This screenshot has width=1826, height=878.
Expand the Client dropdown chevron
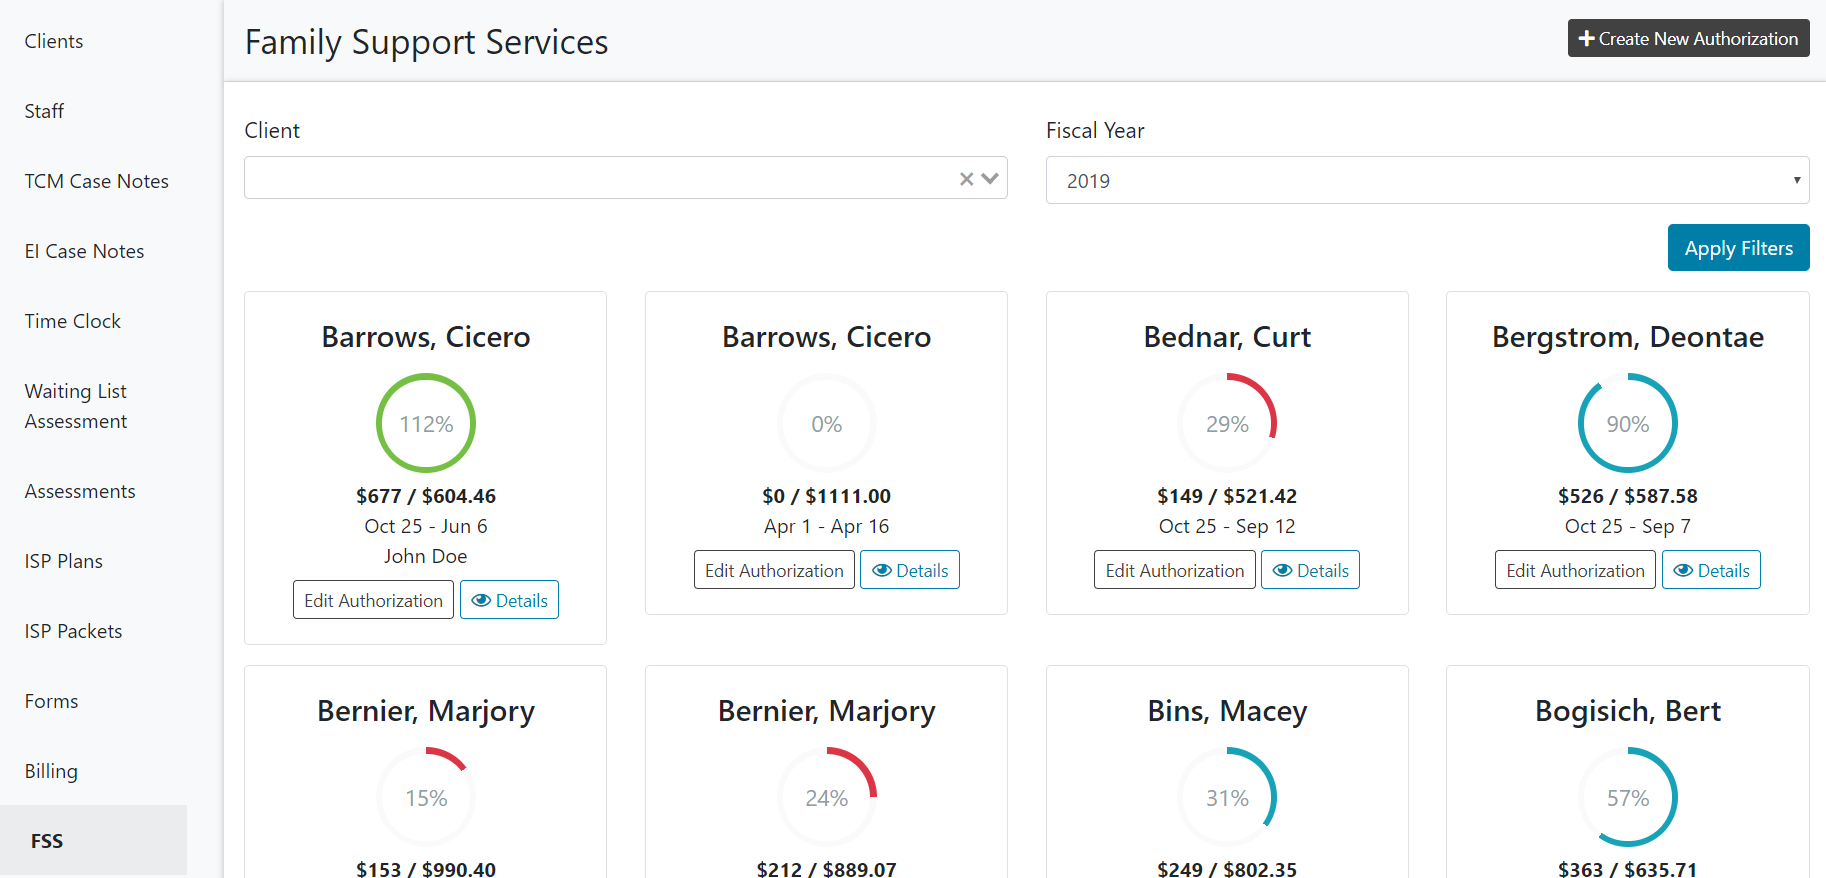point(990,179)
